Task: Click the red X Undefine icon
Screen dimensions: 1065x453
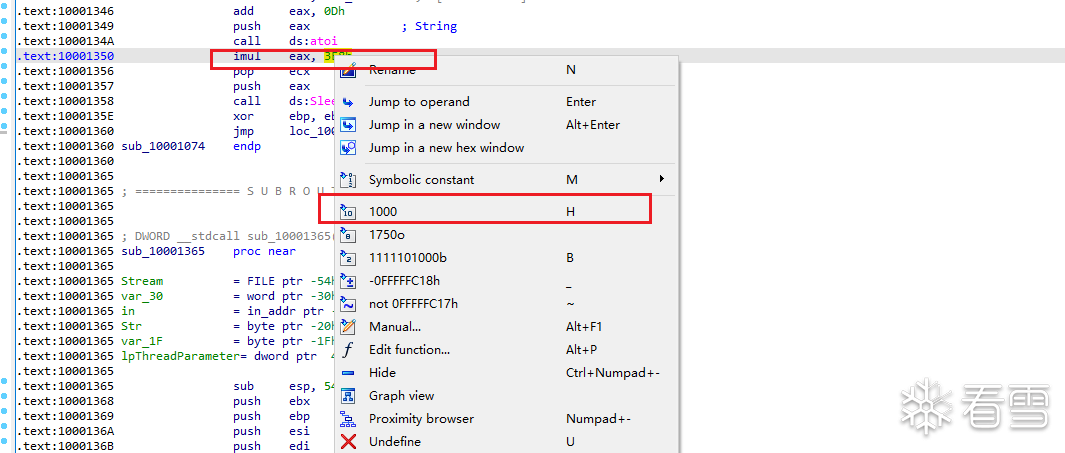Action: [x=348, y=442]
